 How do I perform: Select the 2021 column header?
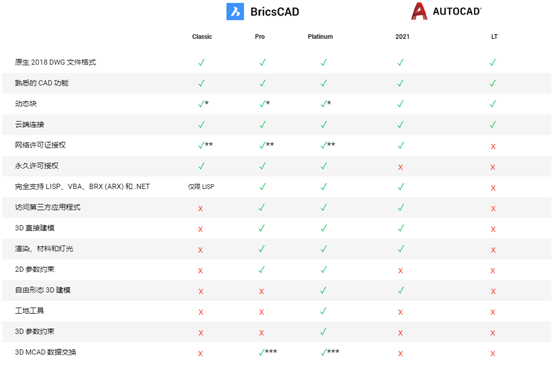(x=402, y=37)
